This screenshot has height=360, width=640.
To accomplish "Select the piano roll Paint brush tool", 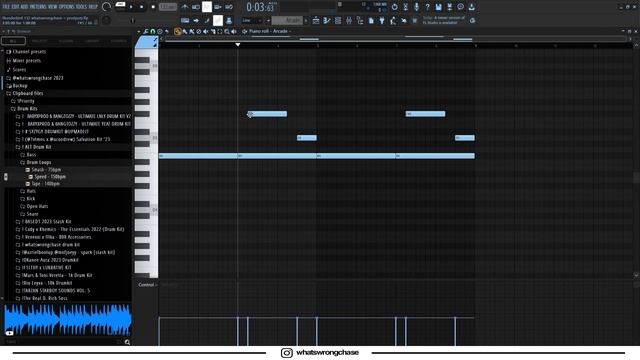I will click(x=185, y=31).
